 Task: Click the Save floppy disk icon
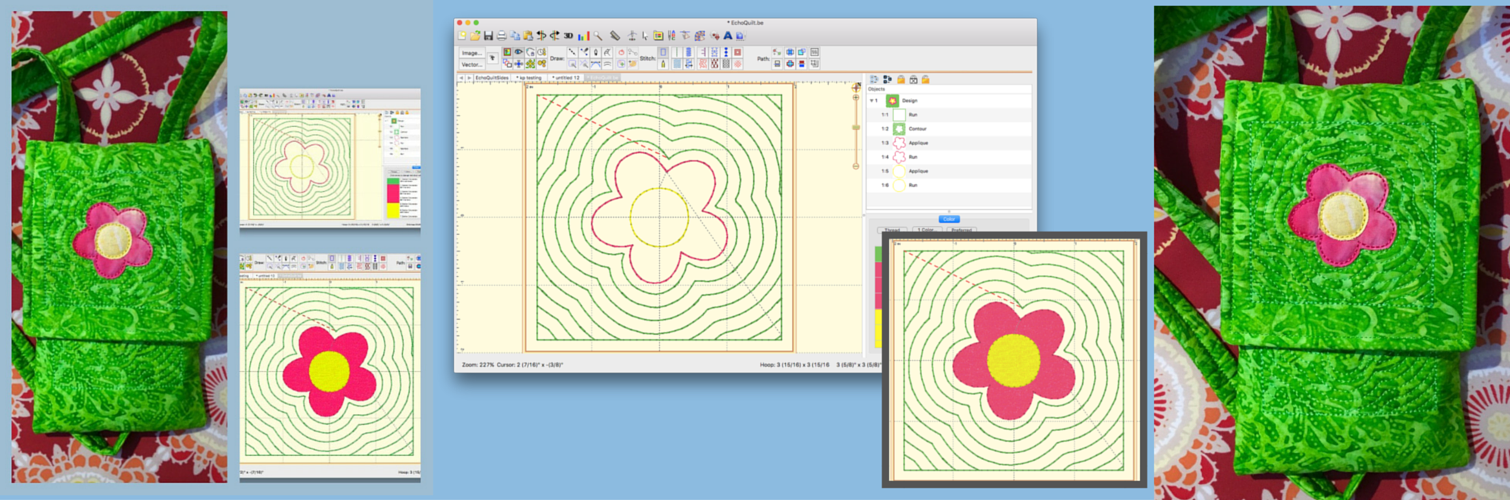[488, 36]
